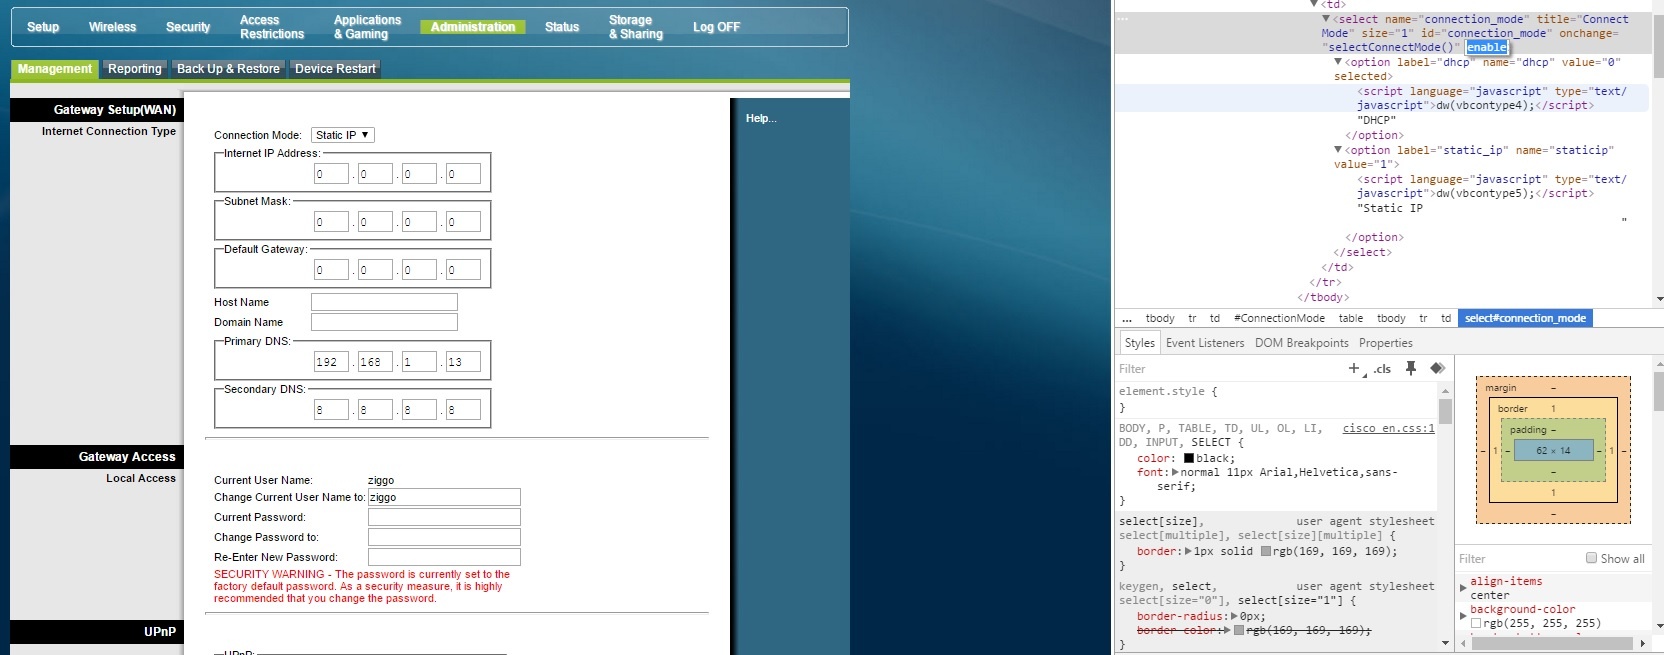
Task: Expand computed background-color property
Action: (1463, 616)
